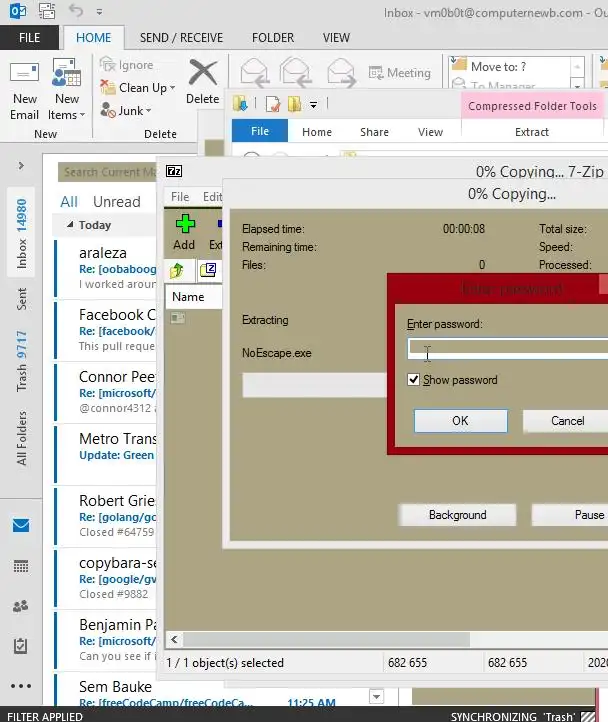The height and width of the screenshot is (722, 608).
Task: Click the Undo arrow in Outlook title bar
Action: (76, 11)
